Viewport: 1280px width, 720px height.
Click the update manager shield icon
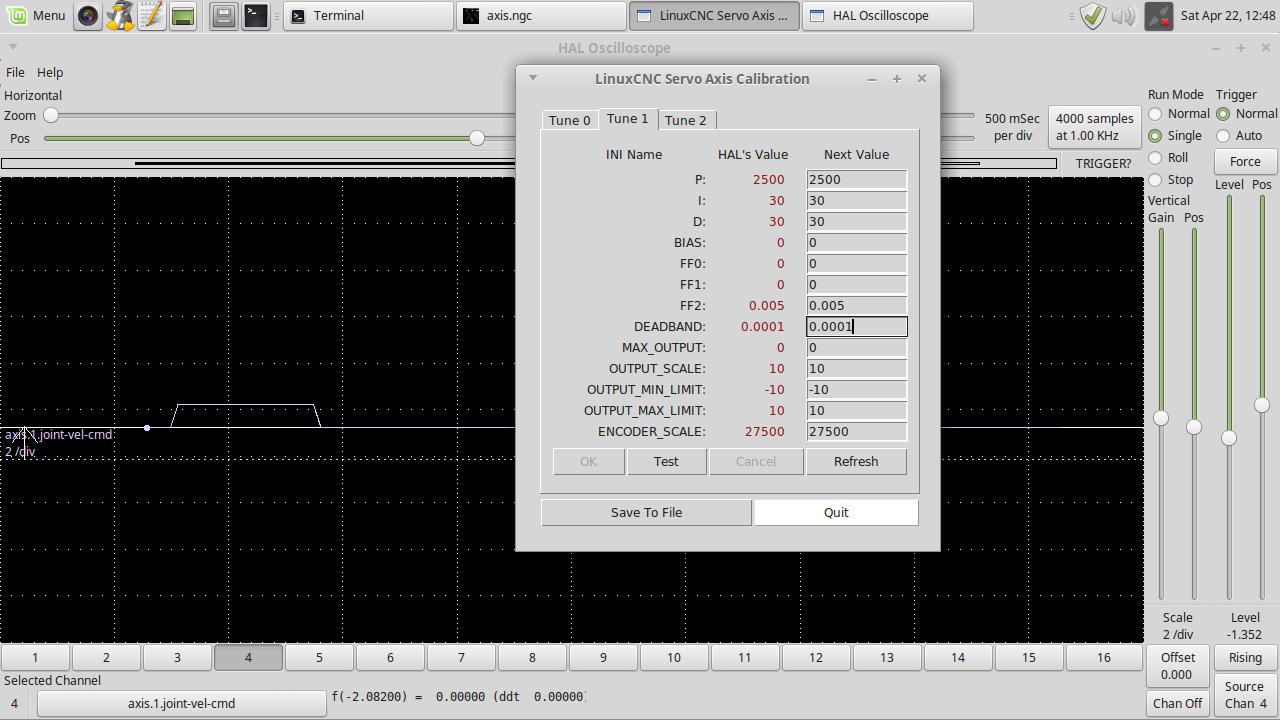click(1093, 15)
